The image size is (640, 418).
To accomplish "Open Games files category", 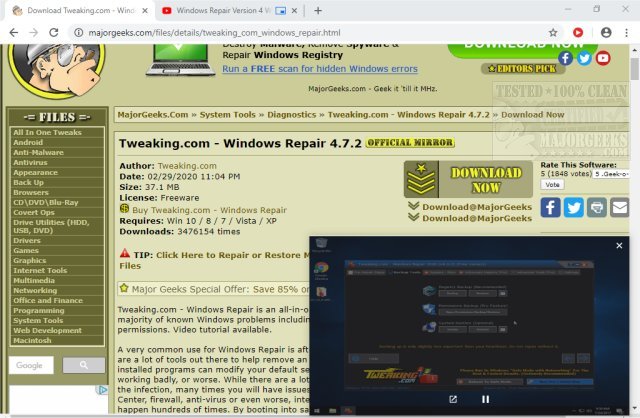I will pyautogui.click(x=26, y=250).
